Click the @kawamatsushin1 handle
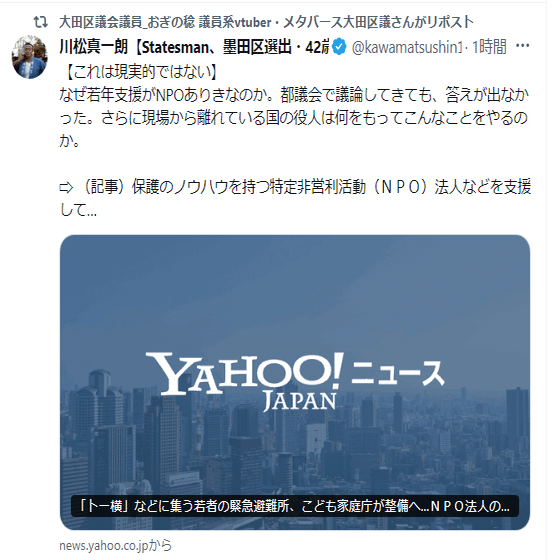 [x=407, y=47]
